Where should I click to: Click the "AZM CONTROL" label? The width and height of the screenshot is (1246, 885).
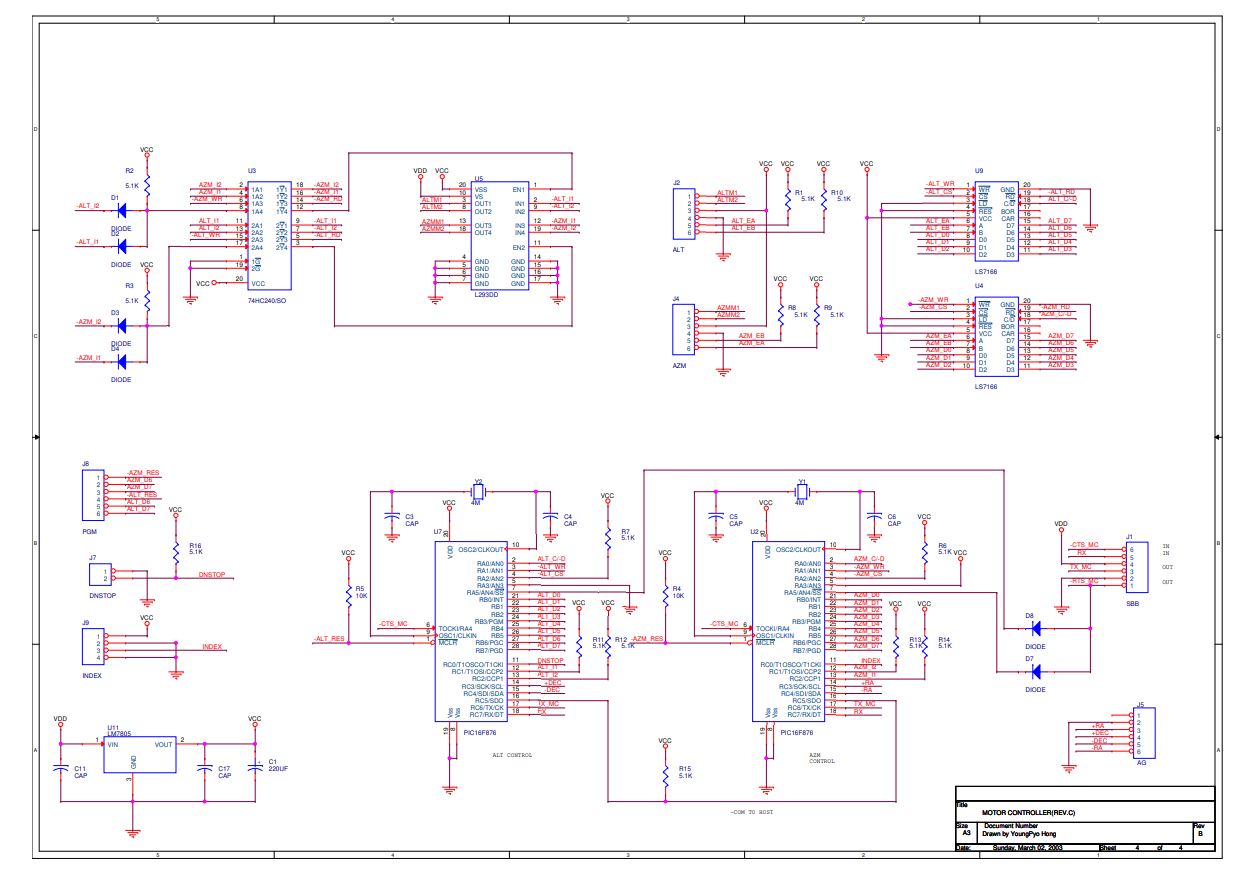click(x=822, y=758)
